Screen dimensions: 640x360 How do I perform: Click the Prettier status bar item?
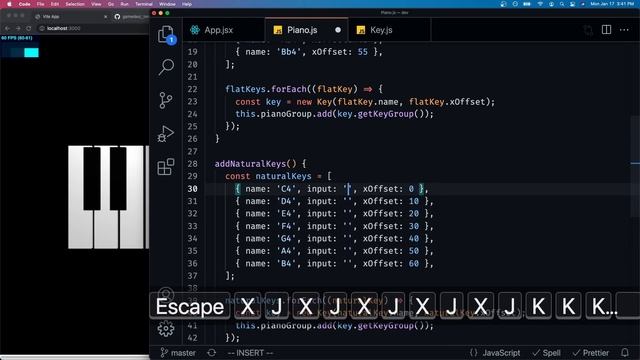click(x=590, y=353)
